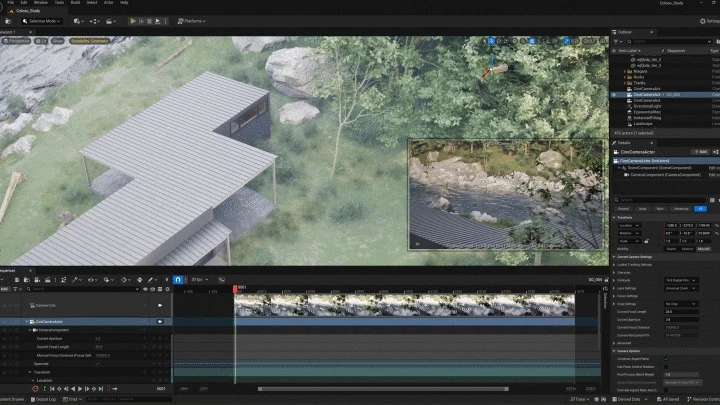The image size is (720, 405).
Task: Click the Lit view mode button
Action: (x=41, y=41)
